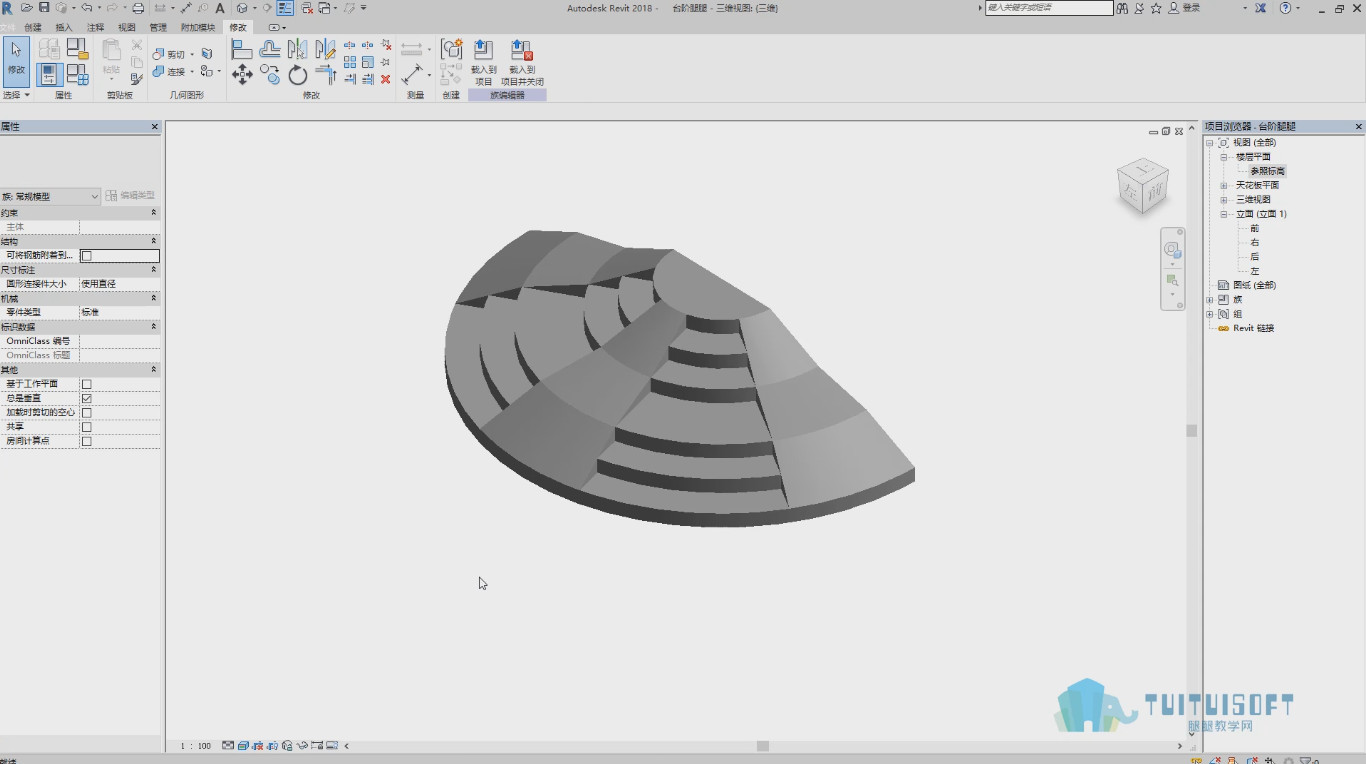Click the Offset tool icon

tap(270, 49)
